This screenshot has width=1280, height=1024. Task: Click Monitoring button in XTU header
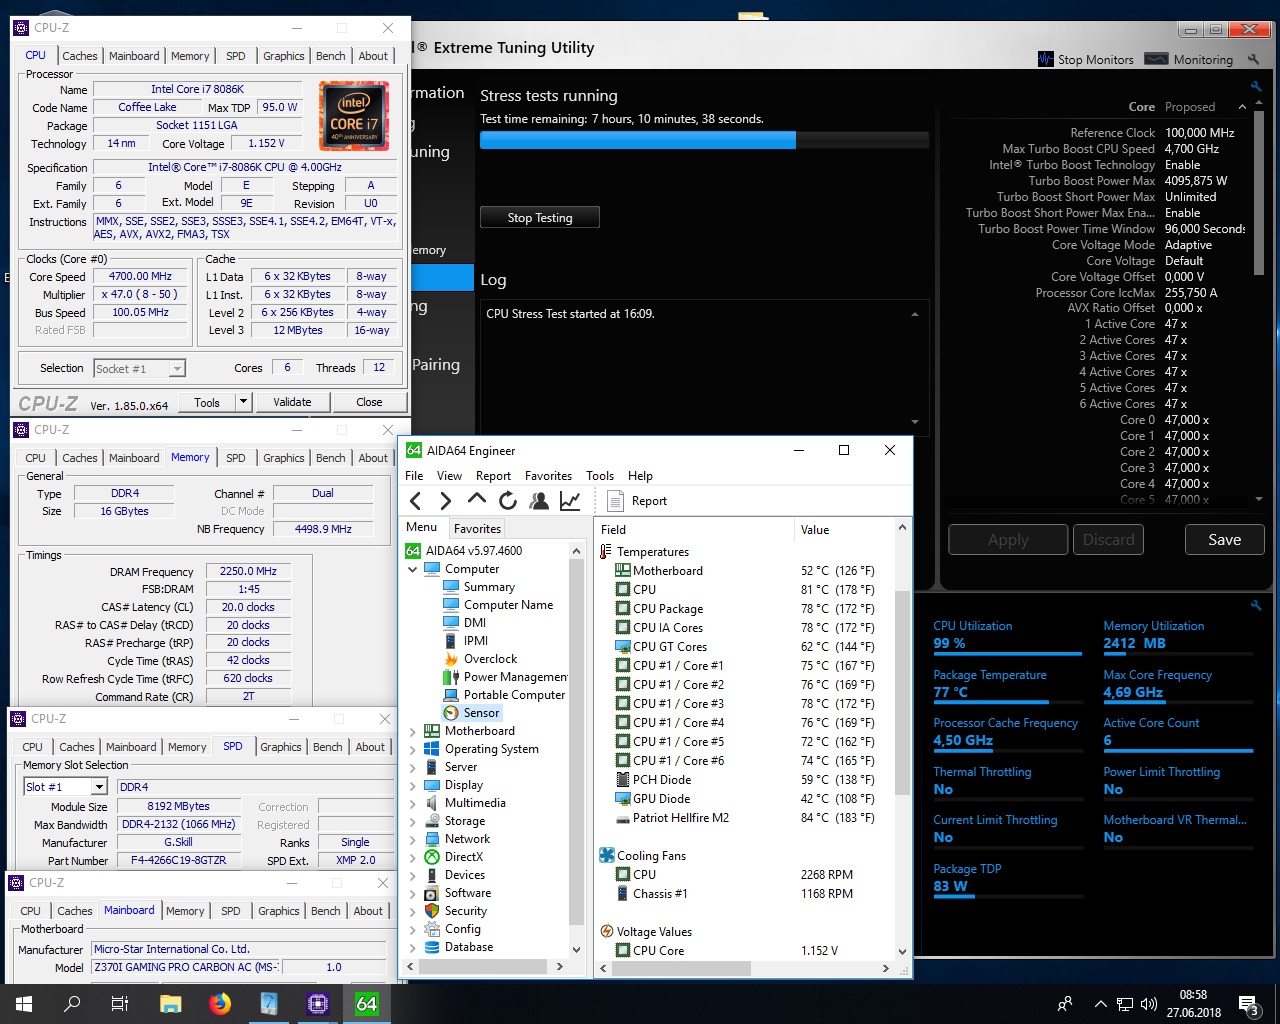point(1189,59)
